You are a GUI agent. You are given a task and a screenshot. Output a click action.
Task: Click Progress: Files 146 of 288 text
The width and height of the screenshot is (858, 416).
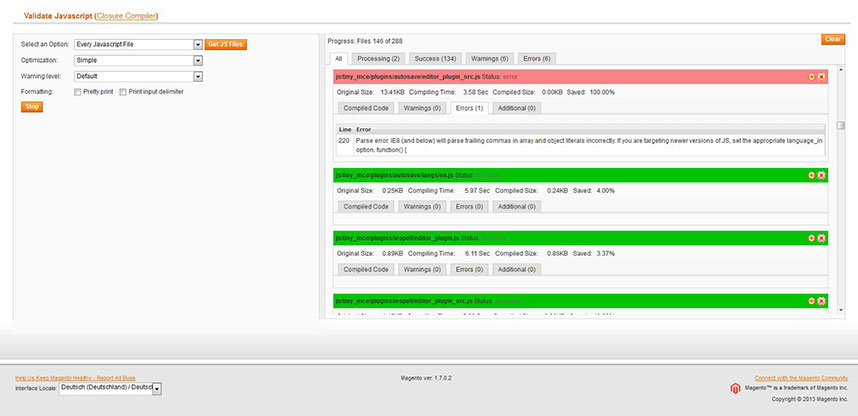[x=366, y=41]
